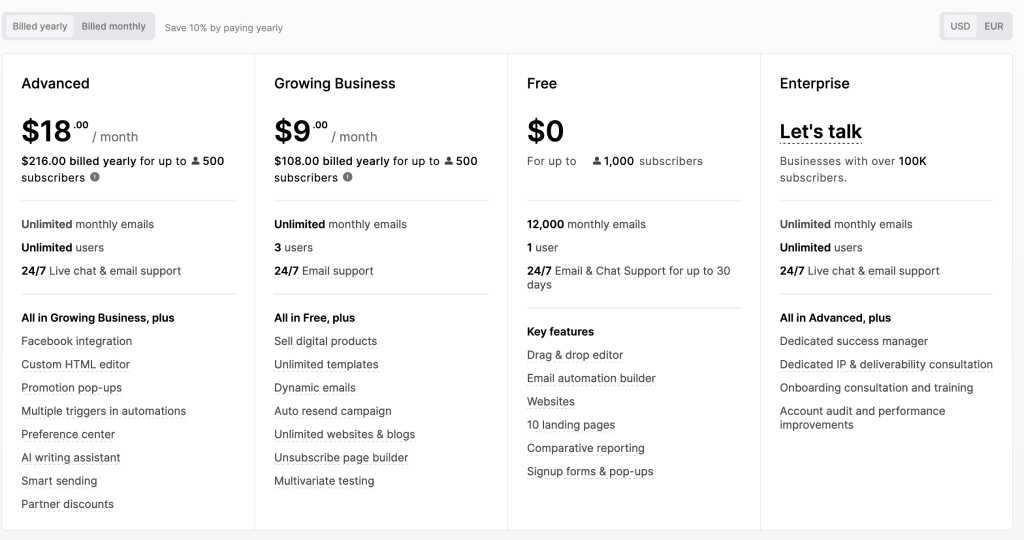Switch to Billed yearly pricing
This screenshot has height=540, width=1024.
[x=40, y=26]
